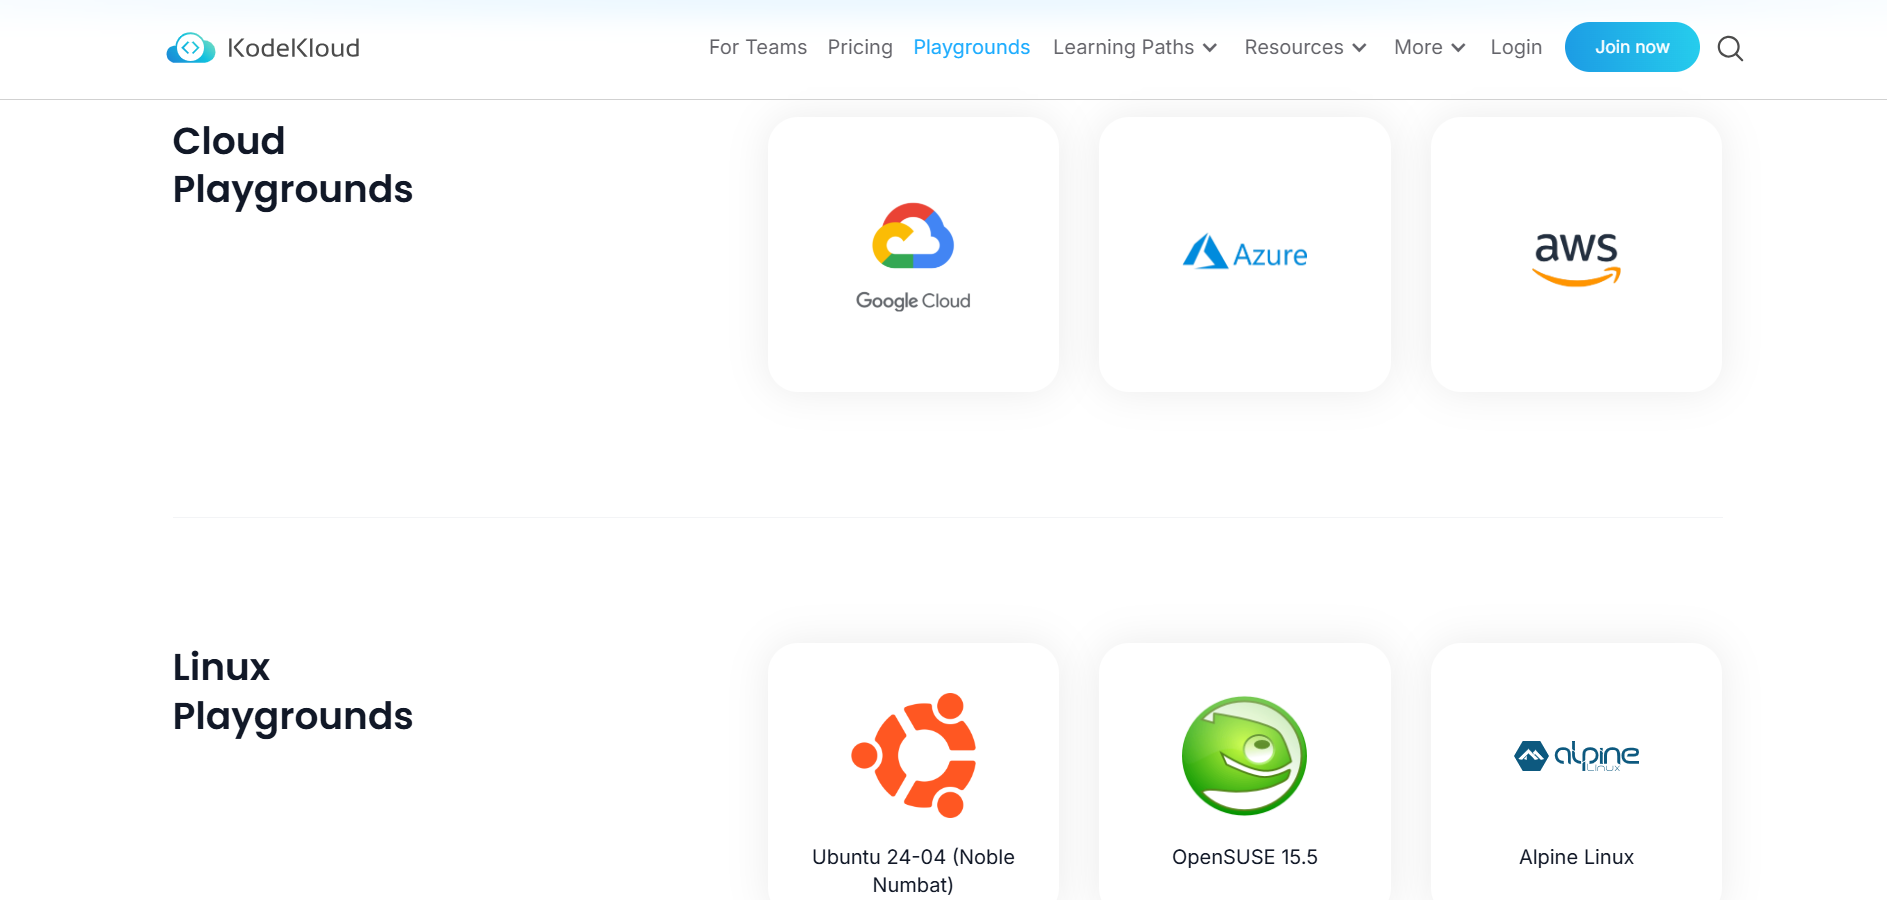Screen dimensions: 1887x900
Task: Click the Ubuntu logo
Action: (912, 755)
